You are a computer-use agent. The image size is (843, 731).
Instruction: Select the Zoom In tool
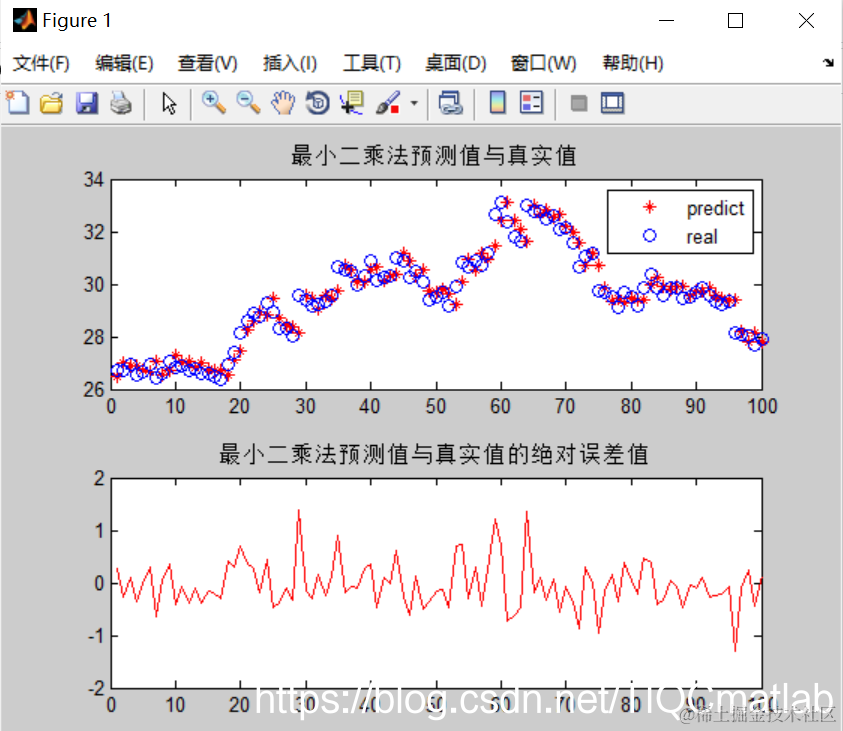tap(213, 103)
